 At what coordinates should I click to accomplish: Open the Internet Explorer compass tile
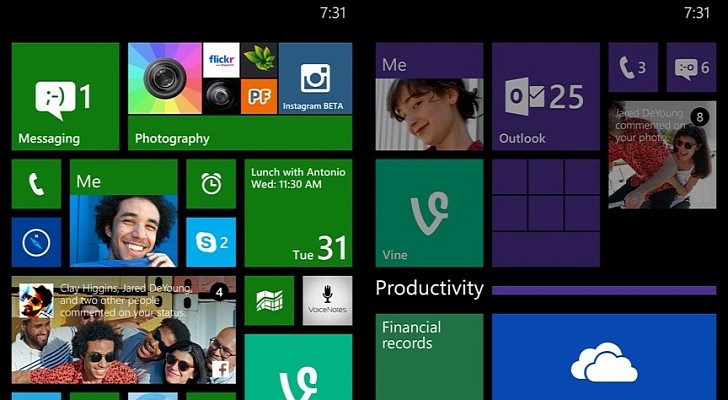coord(36,242)
